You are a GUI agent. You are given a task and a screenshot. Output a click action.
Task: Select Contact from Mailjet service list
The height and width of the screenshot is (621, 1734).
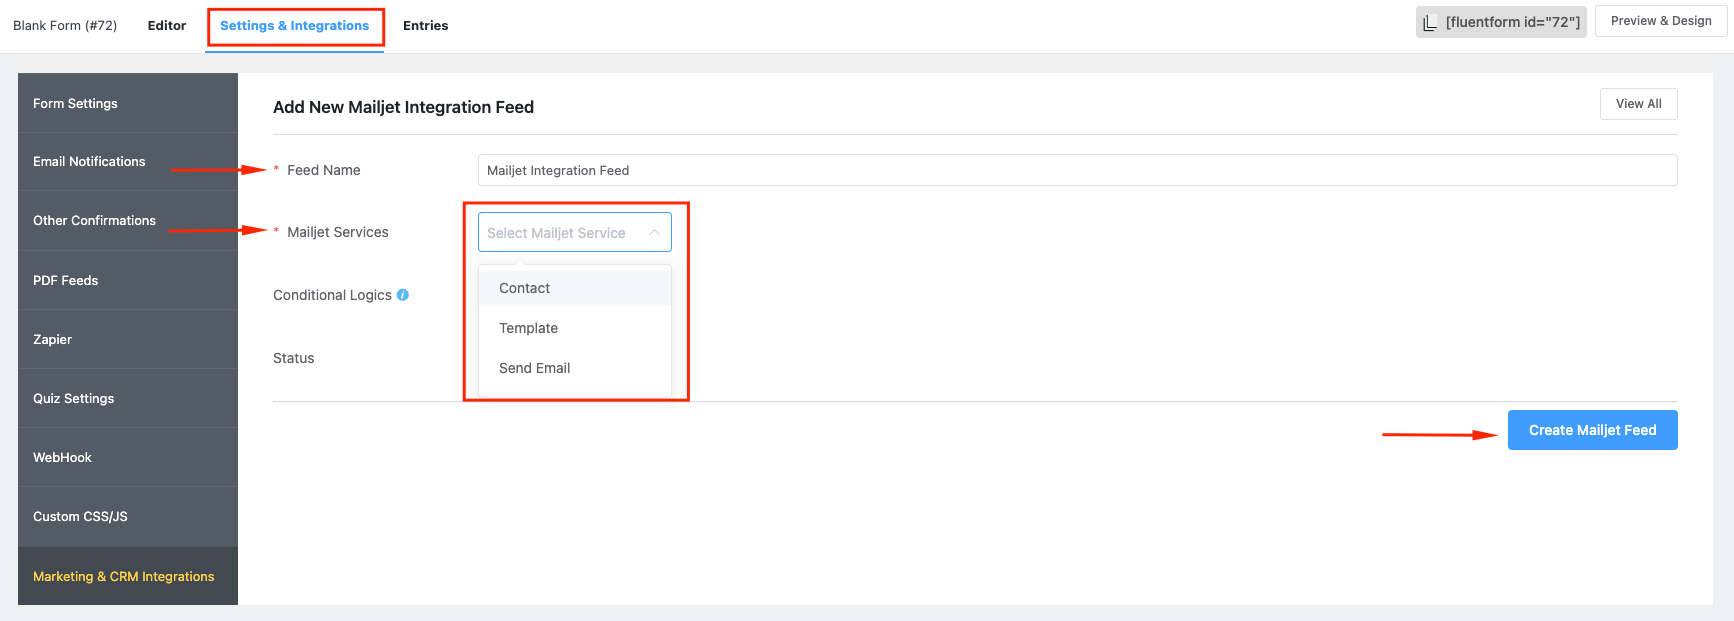point(525,288)
